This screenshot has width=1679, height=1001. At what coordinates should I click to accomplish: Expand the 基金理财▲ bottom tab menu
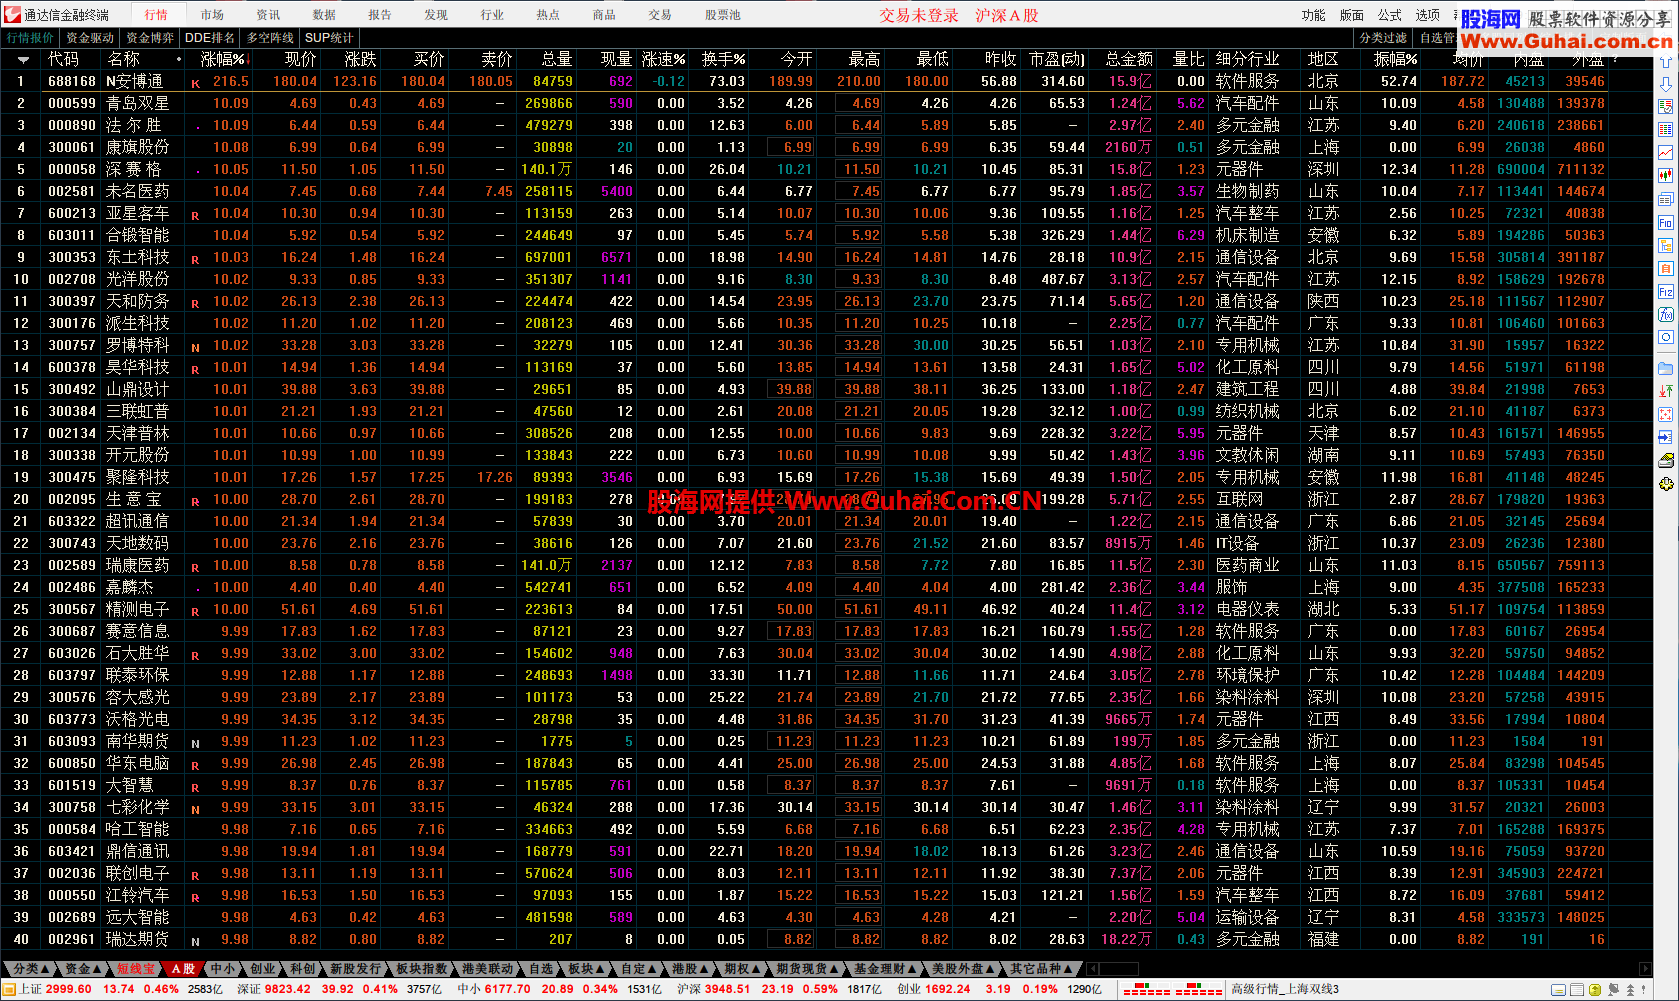[885, 969]
